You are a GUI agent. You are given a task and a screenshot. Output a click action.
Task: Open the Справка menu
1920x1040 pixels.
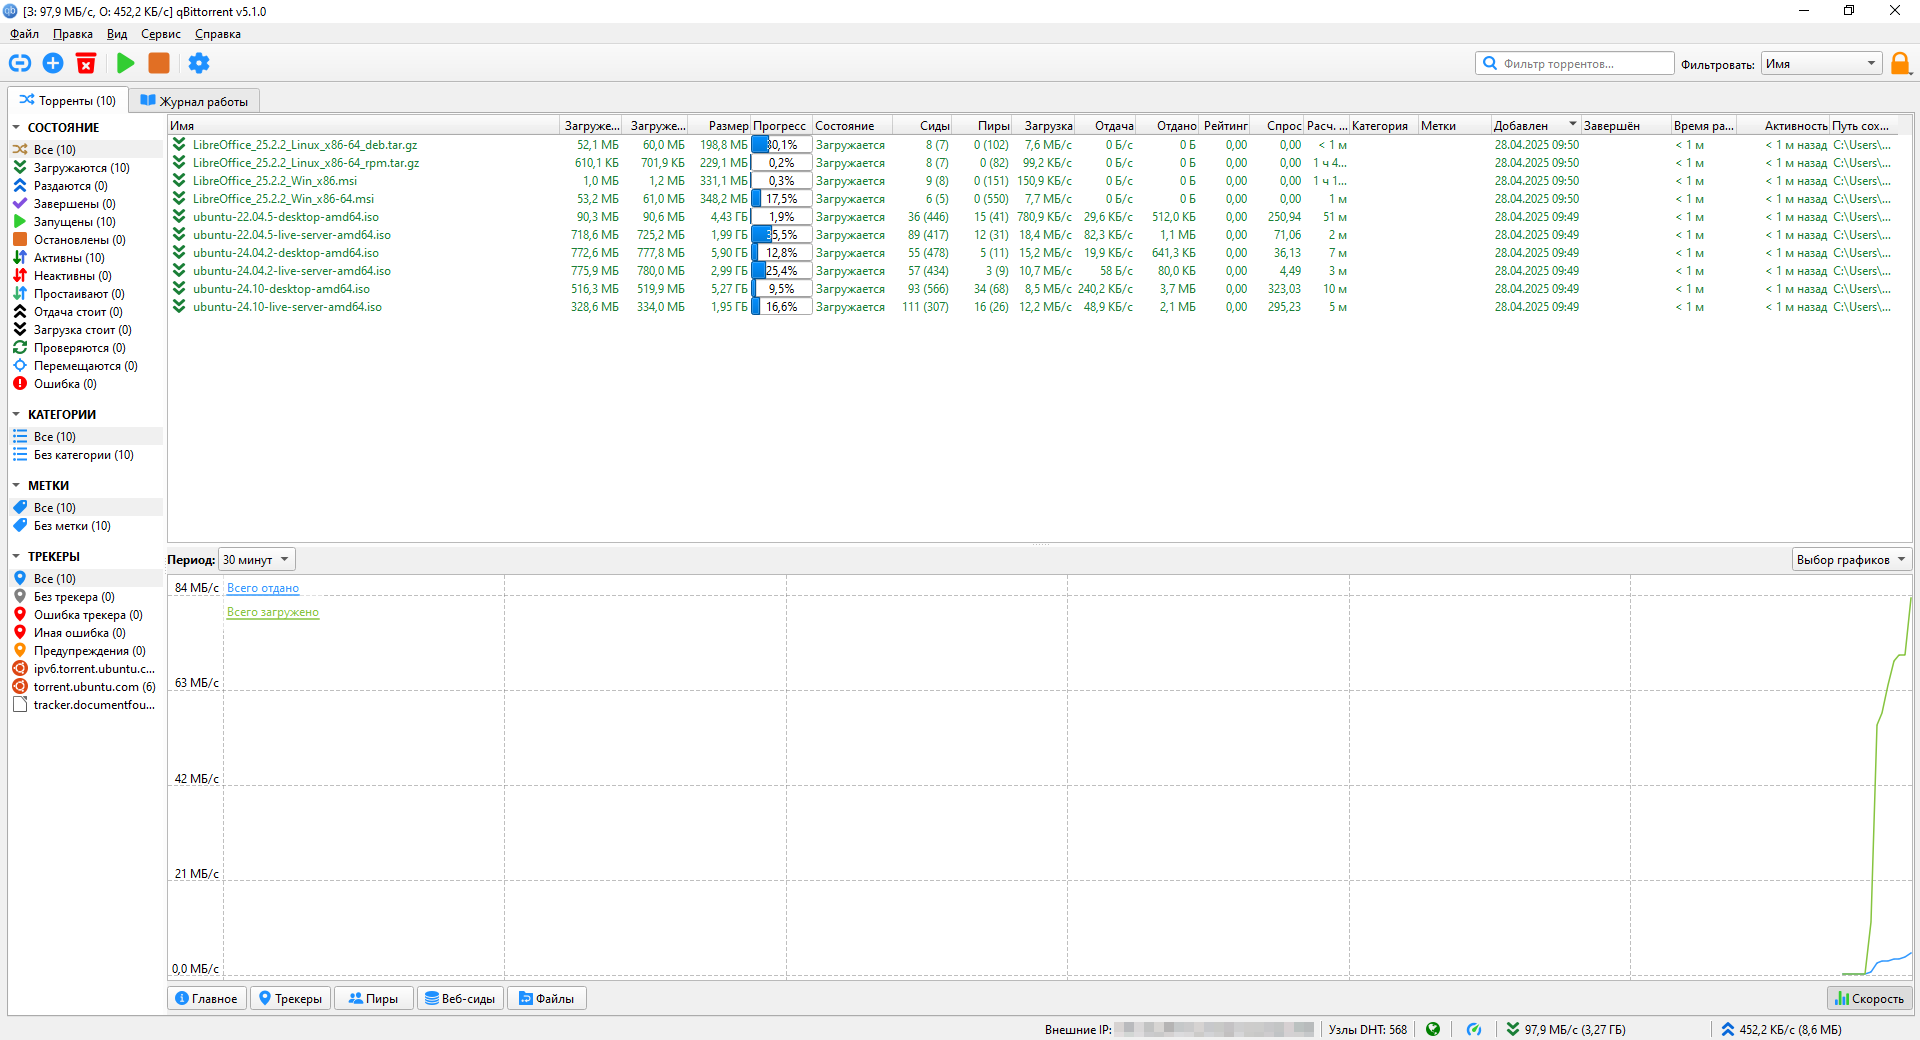tap(218, 34)
